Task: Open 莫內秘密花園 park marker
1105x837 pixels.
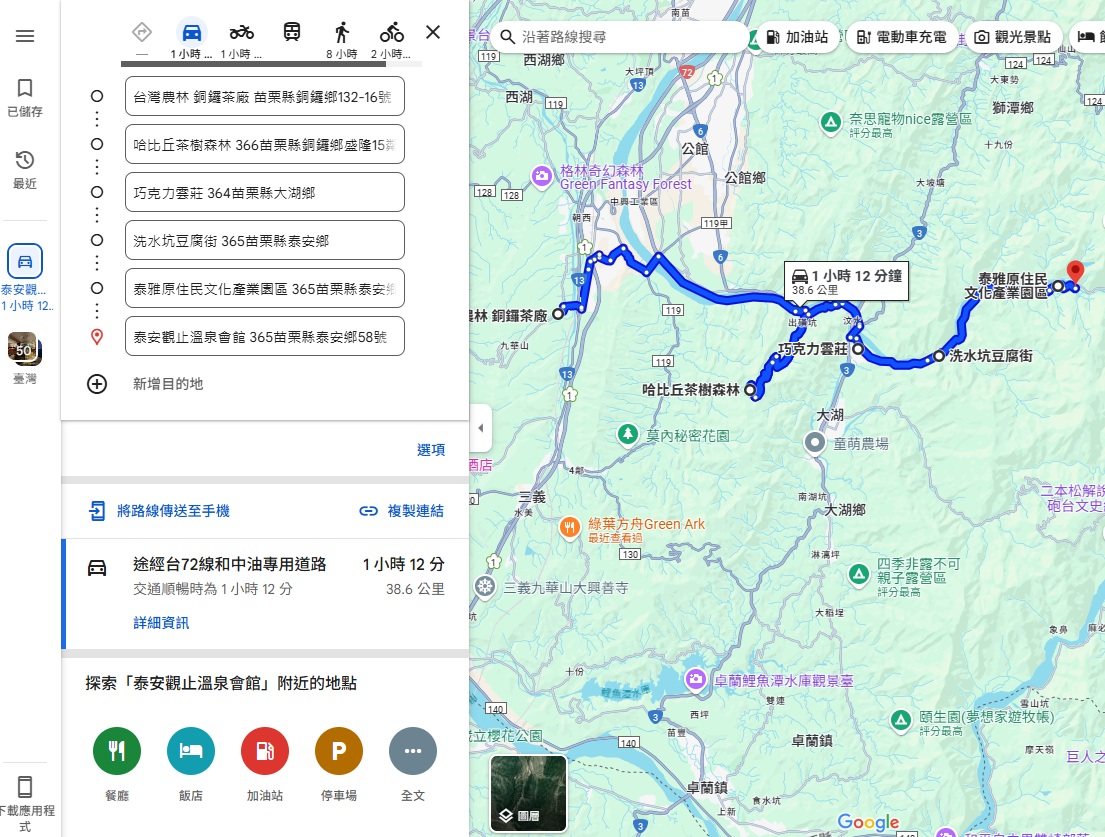Action: coord(627,434)
